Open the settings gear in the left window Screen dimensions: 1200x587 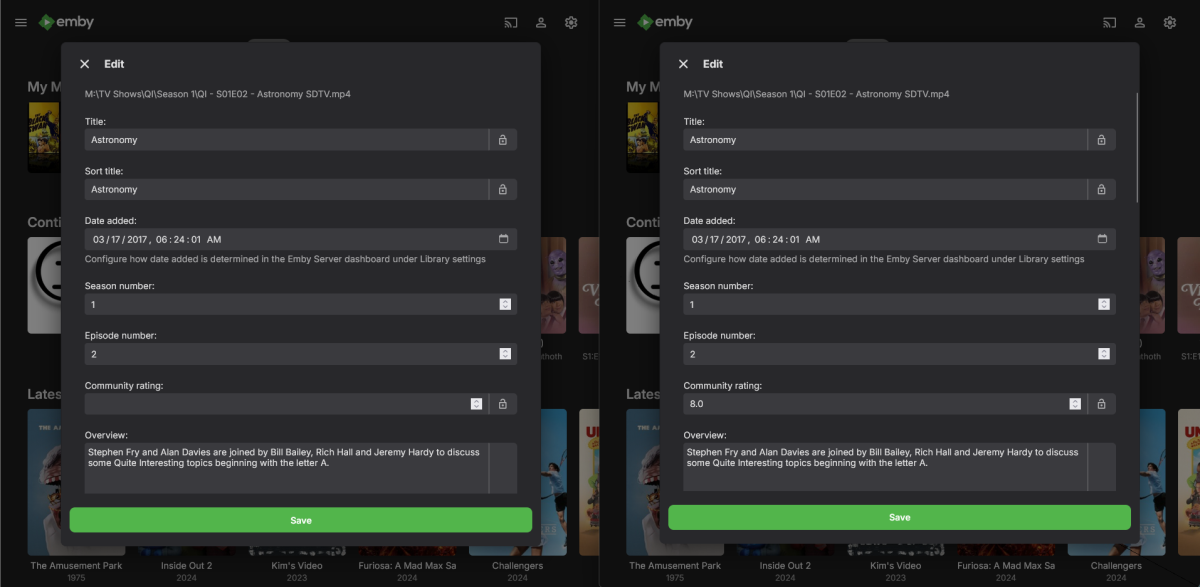(571, 22)
